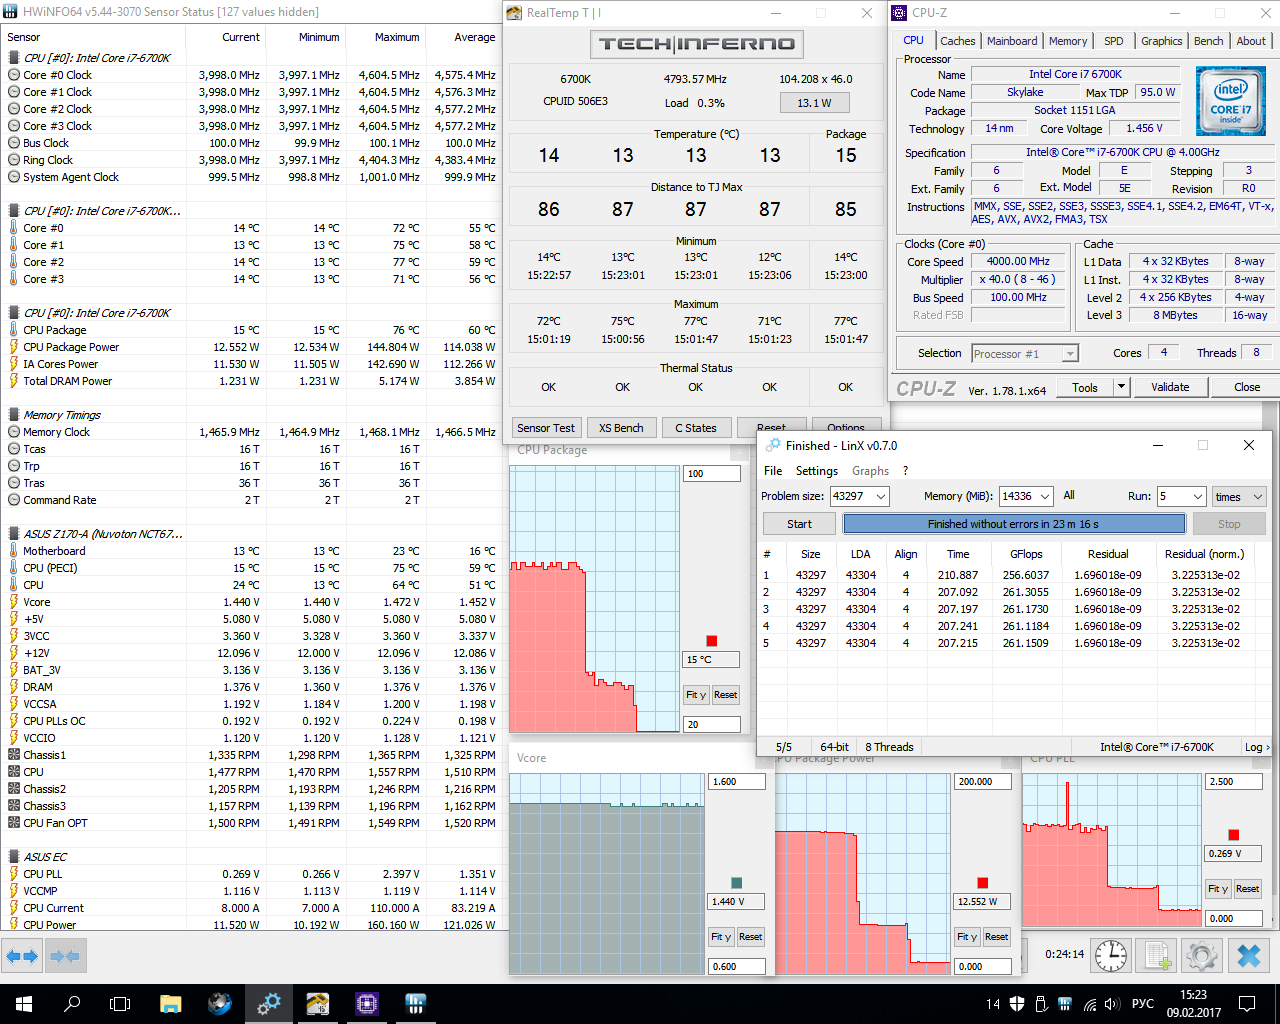Click the arrow beside the CPU-Z Tools button
This screenshot has width=1280, height=1024.
(1121, 387)
